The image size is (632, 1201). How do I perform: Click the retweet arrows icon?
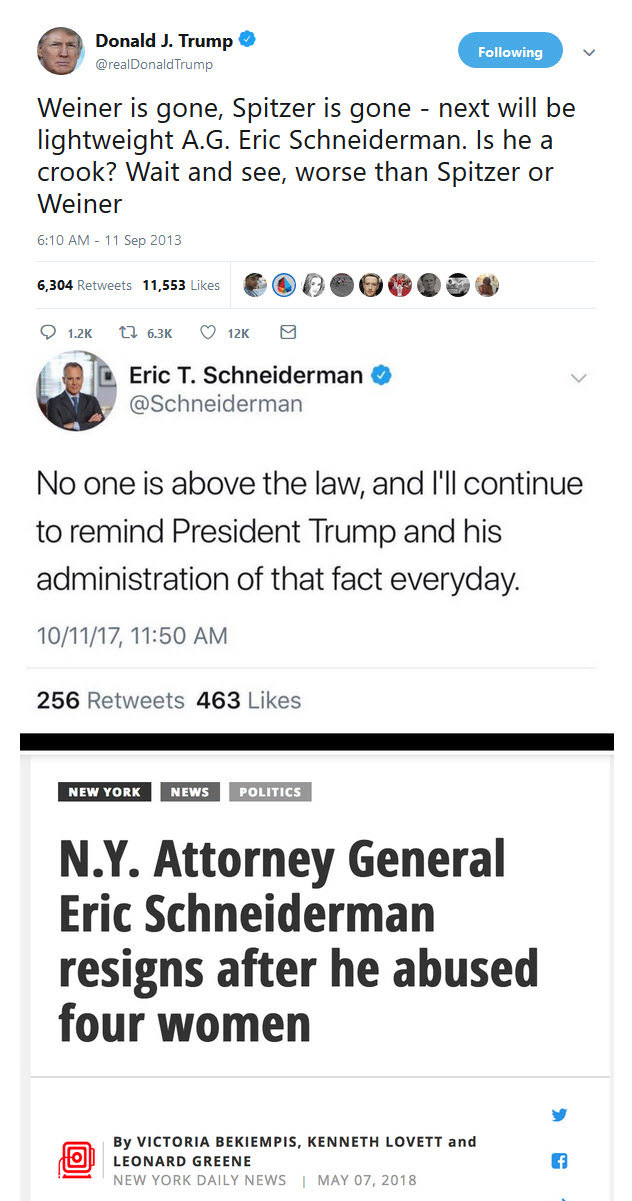[x=128, y=332]
